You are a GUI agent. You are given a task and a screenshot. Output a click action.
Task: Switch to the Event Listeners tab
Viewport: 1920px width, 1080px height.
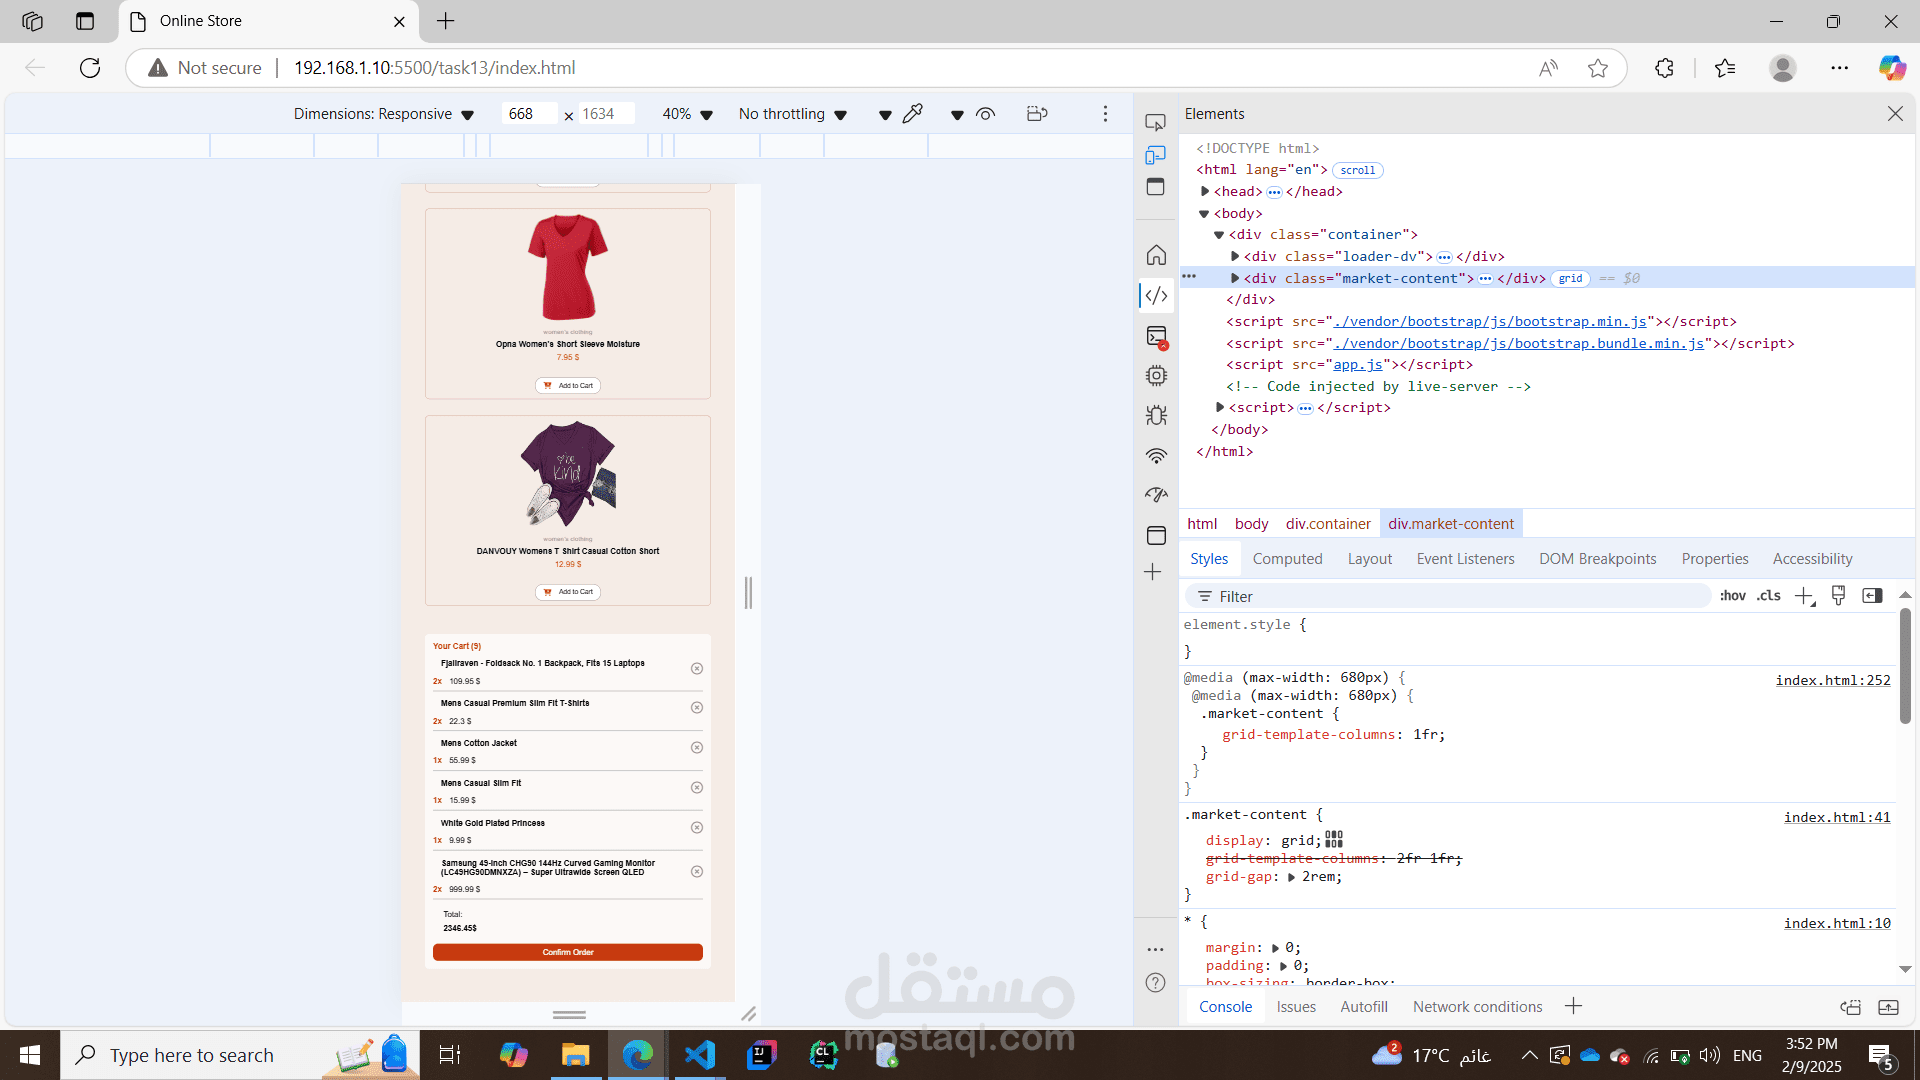1465,559
